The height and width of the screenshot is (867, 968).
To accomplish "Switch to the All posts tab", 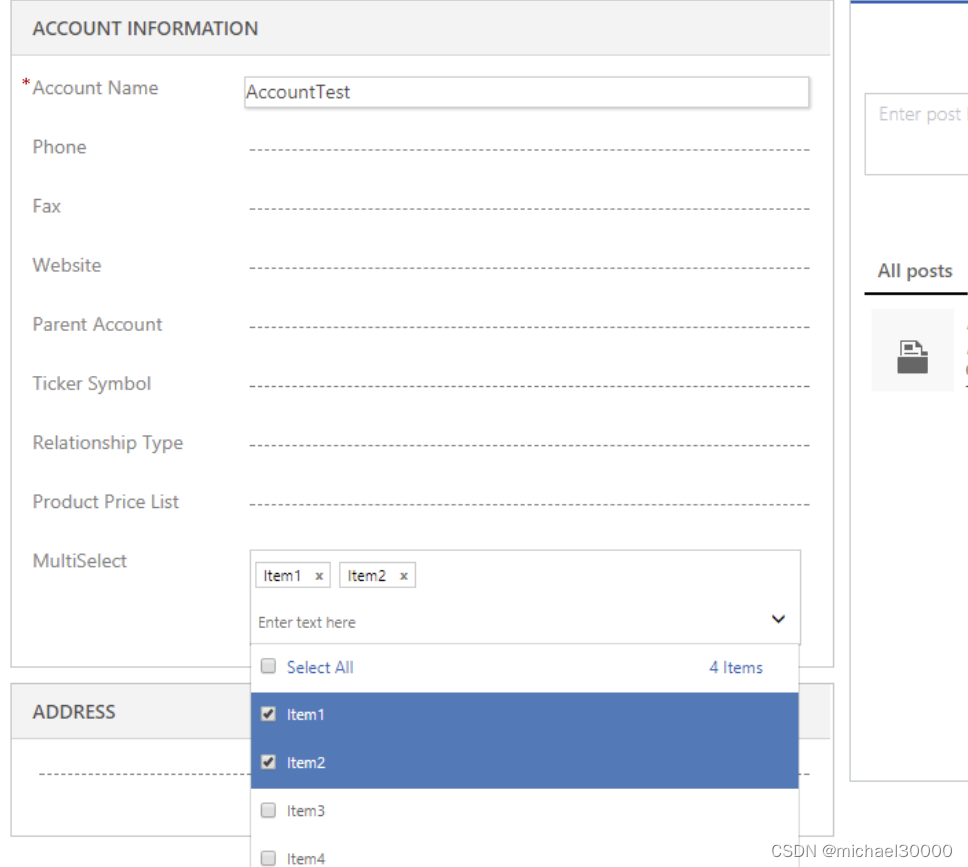I will 915,270.
